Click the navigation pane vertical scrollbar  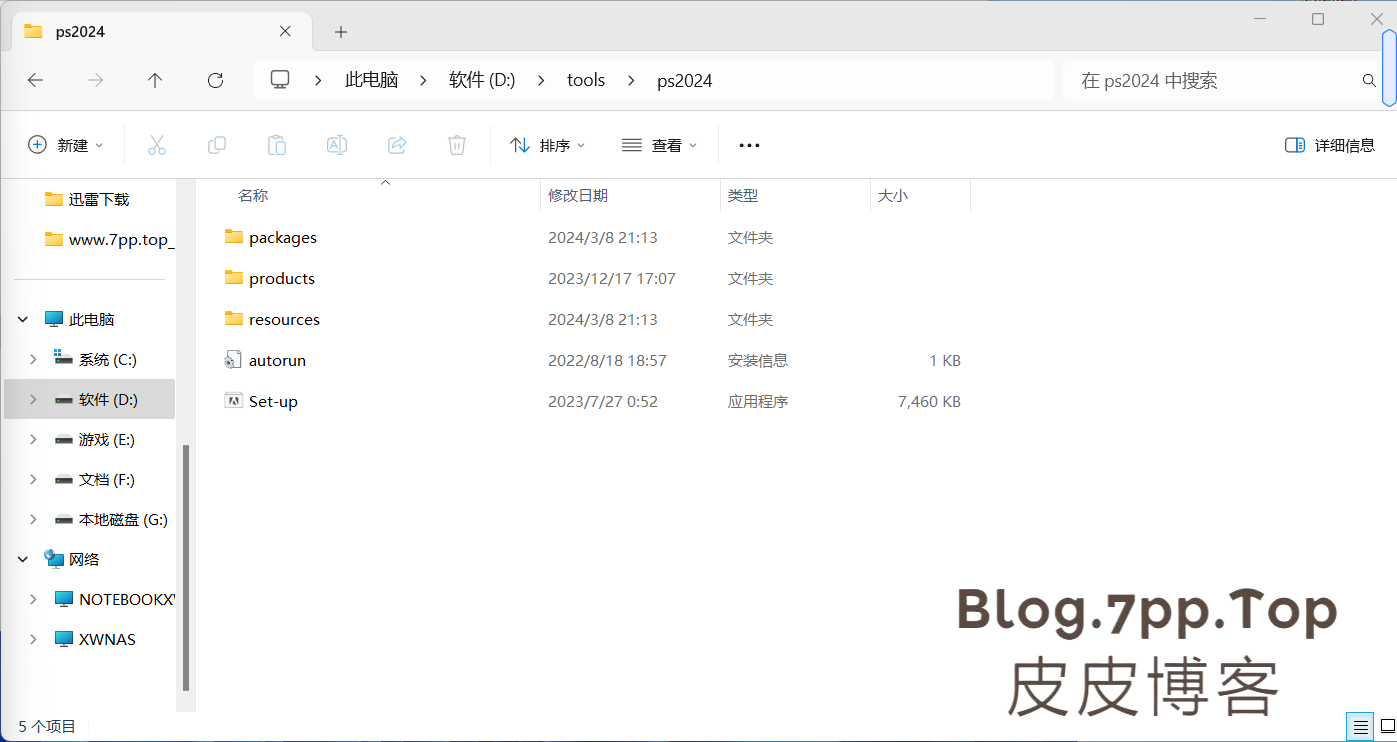185,567
